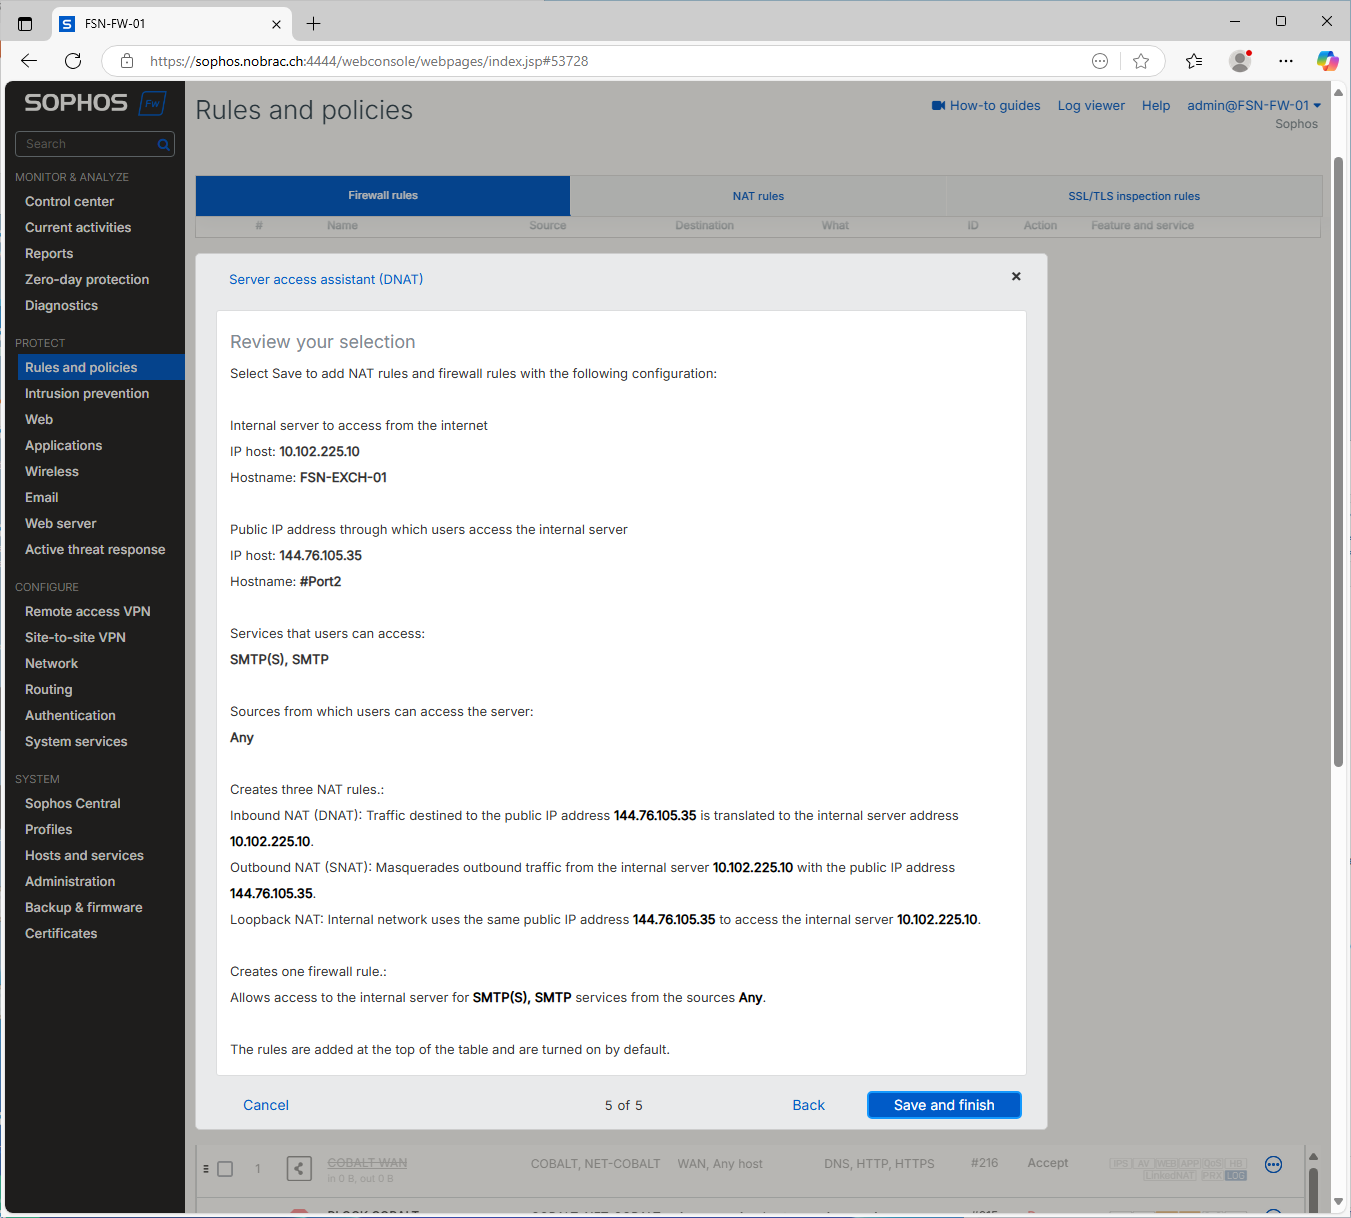
Task: Open a new browser tab
Action: [x=313, y=23]
